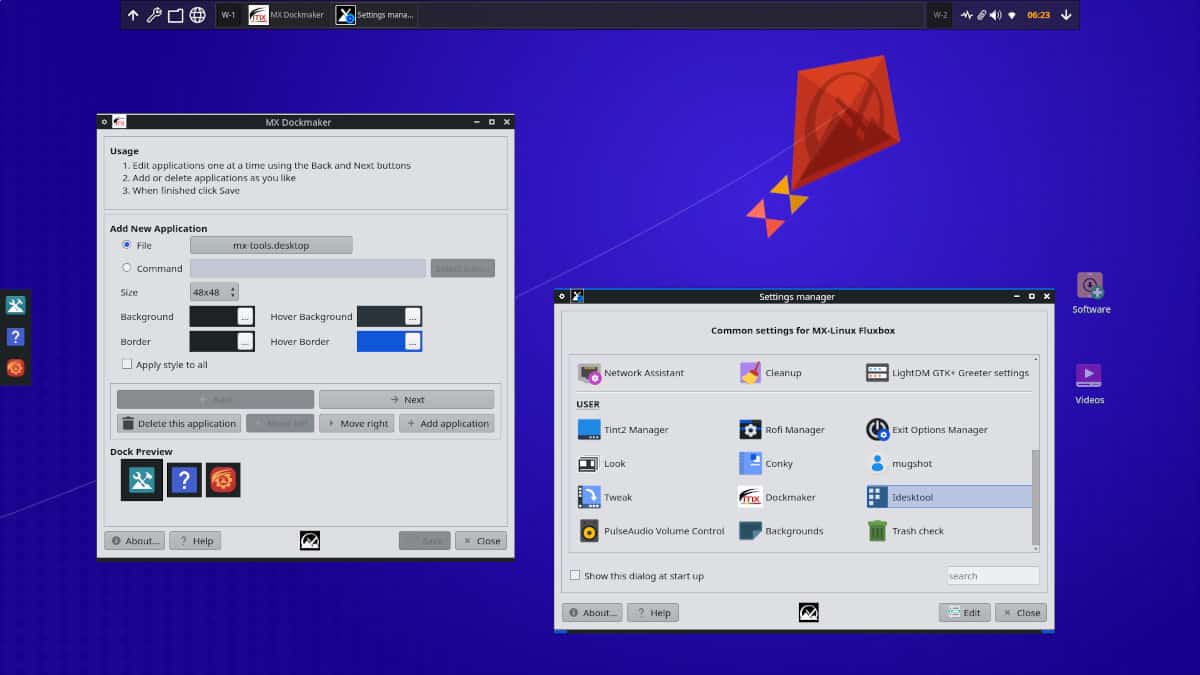Select the question mark icon in Dock Preview
Image resolution: width=1200 pixels, height=675 pixels.
pos(184,480)
